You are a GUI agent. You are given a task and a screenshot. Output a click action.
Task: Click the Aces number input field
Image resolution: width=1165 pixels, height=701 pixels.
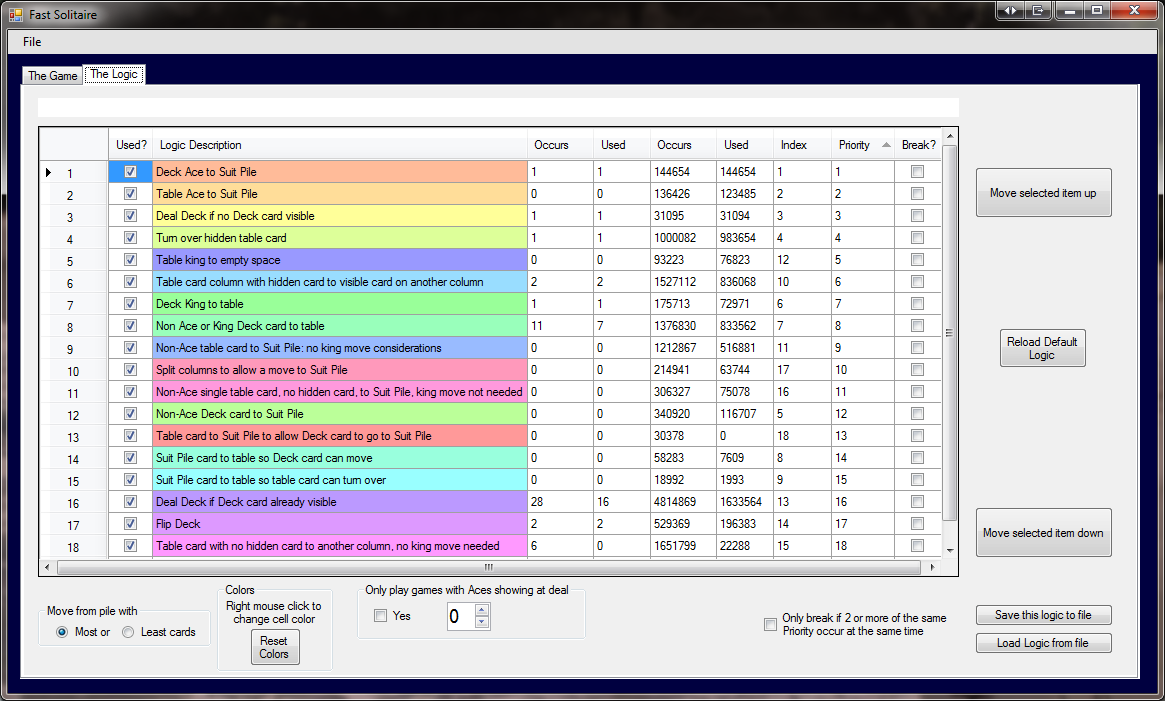[x=461, y=616]
